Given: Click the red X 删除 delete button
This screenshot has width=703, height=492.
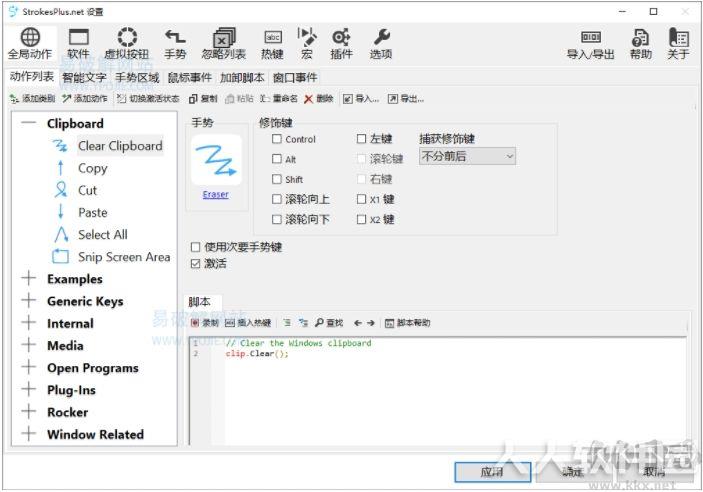Looking at the screenshot, I should 319,99.
